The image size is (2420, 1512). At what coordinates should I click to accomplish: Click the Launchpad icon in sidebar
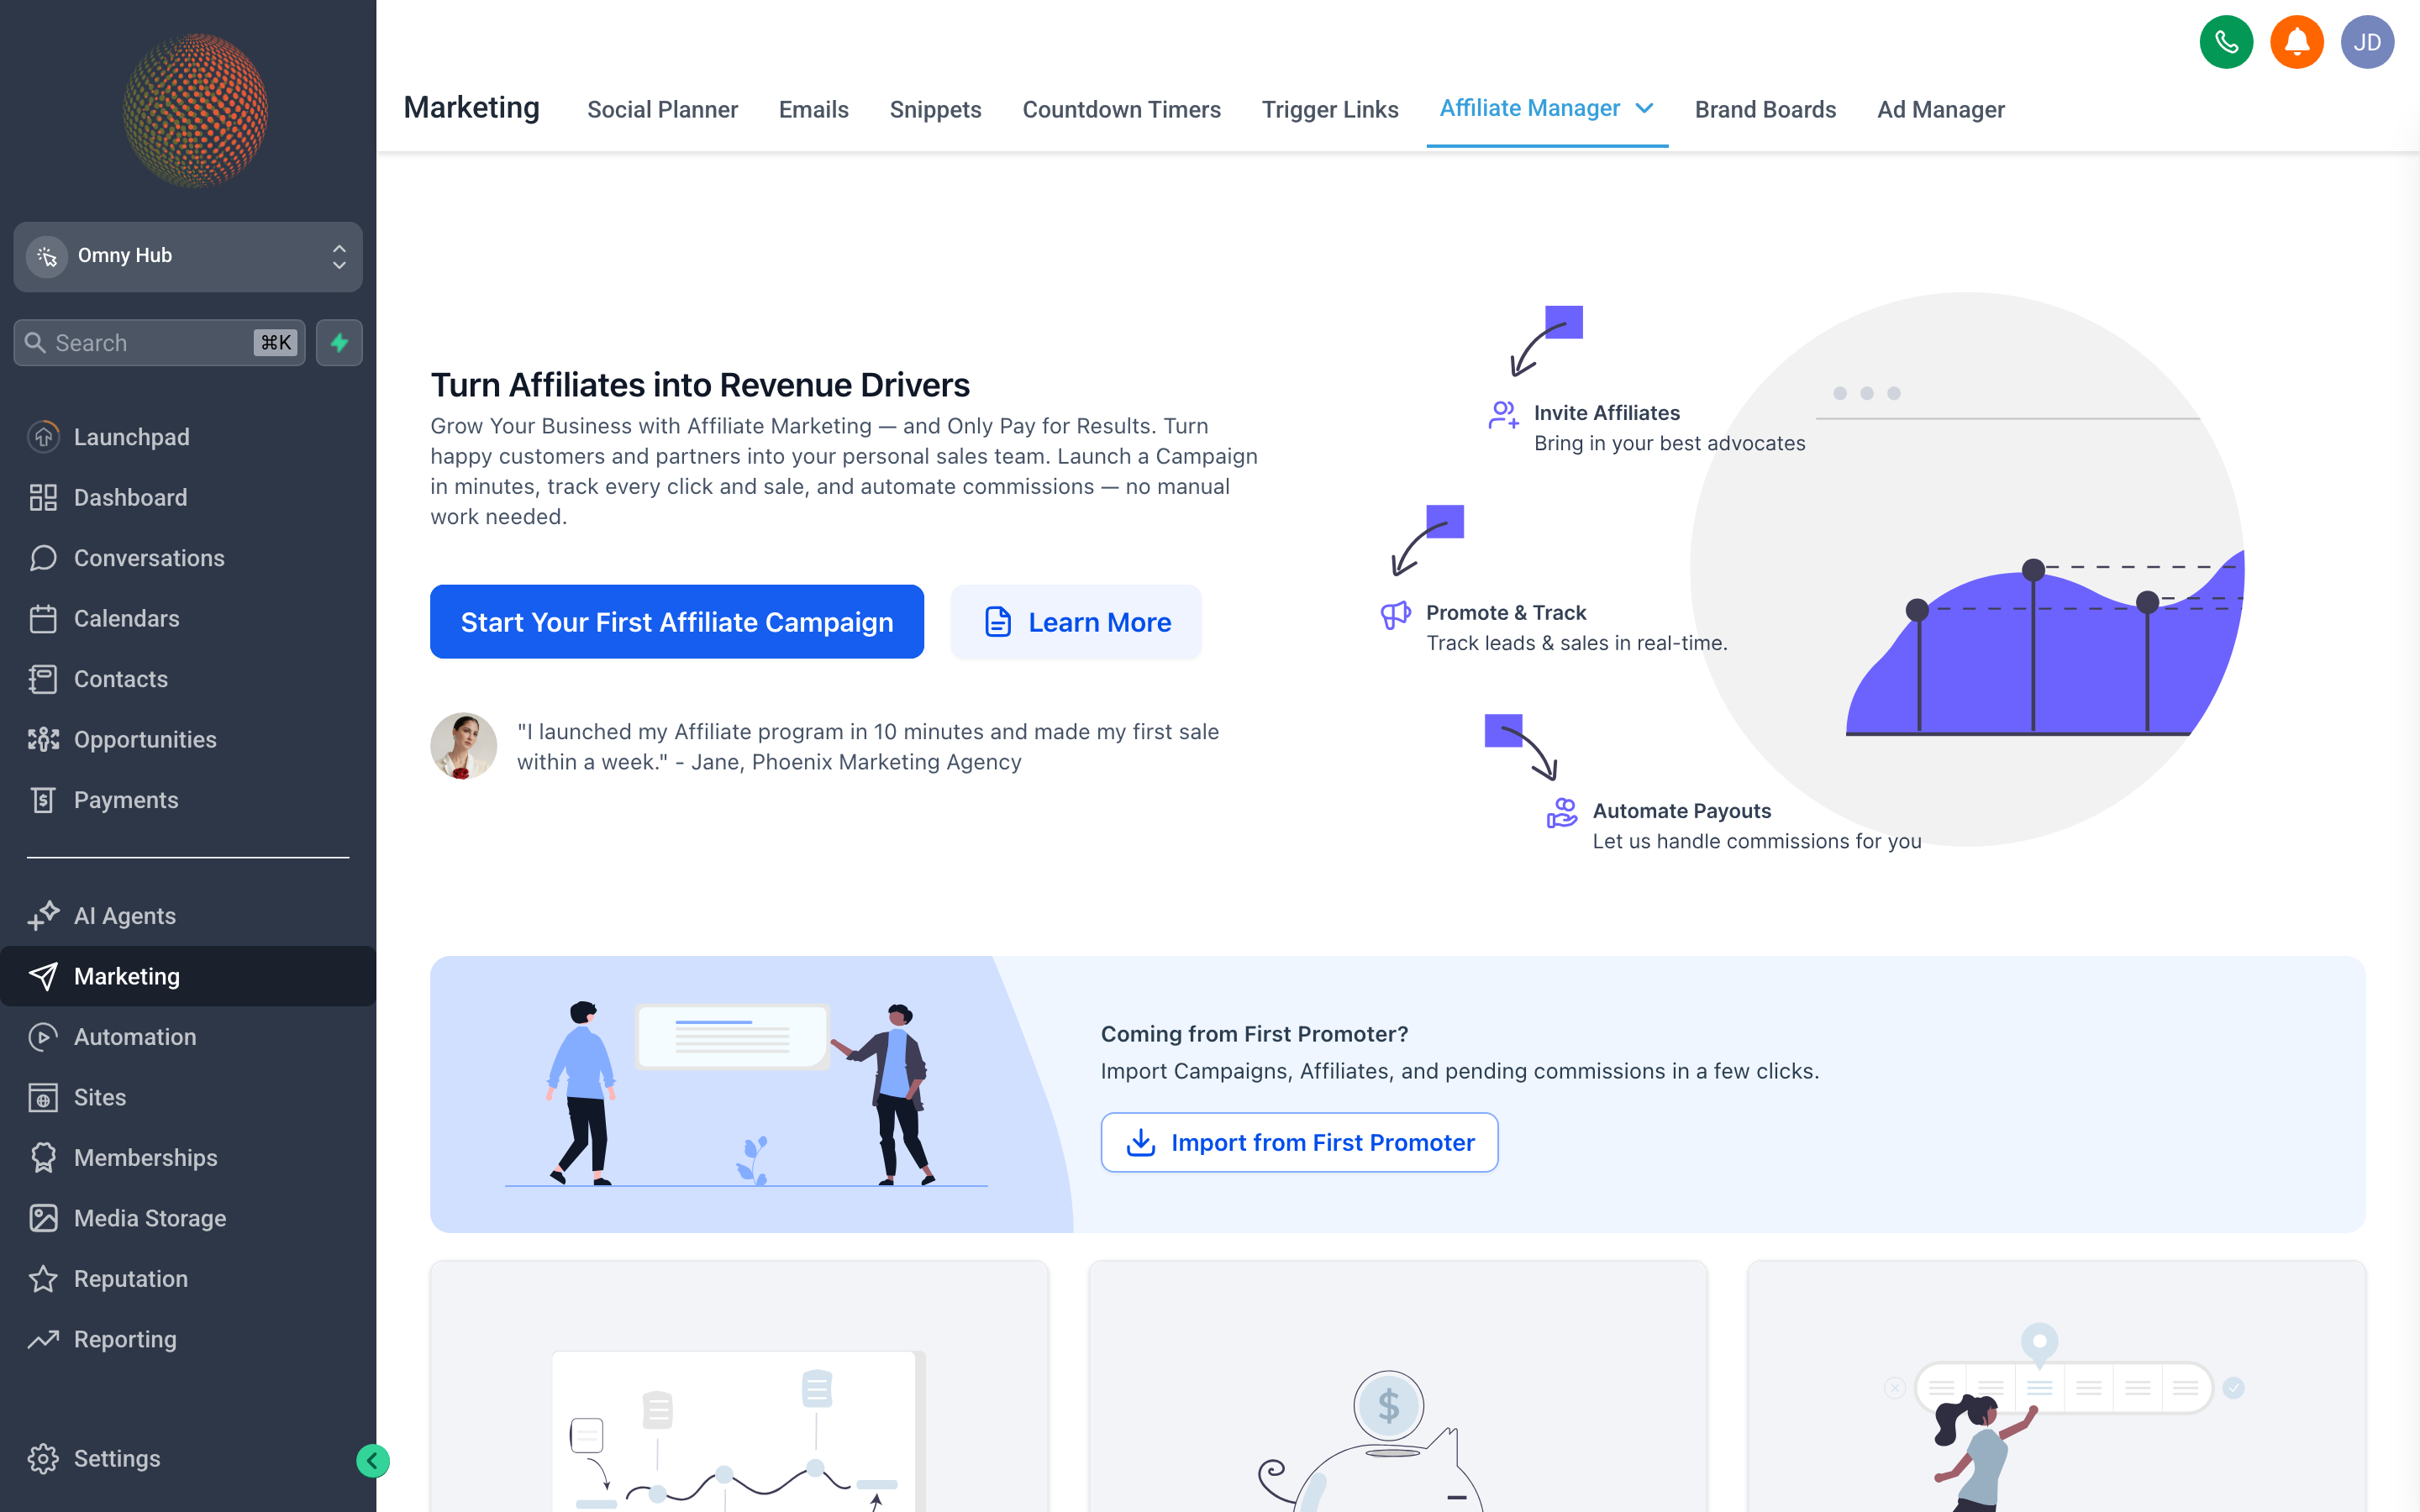(43, 437)
